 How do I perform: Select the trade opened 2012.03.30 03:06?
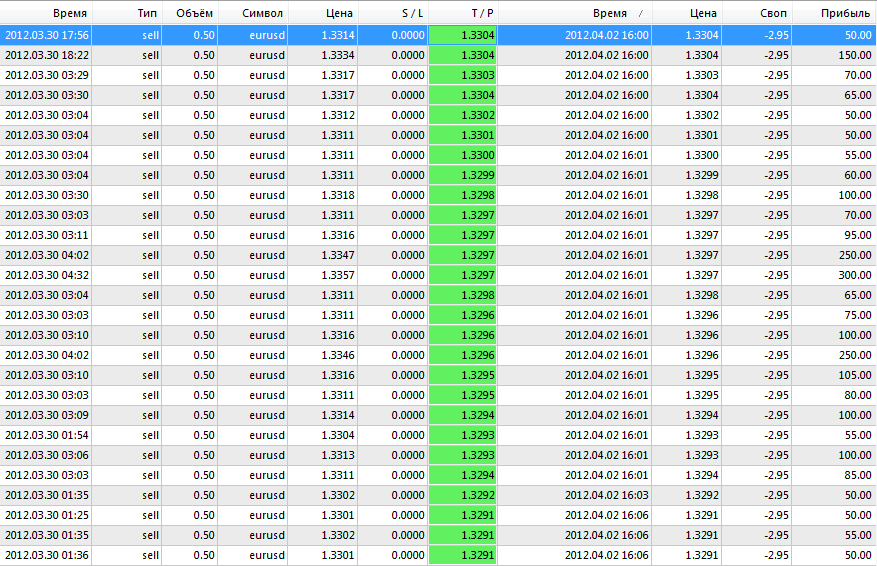tap(438, 455)
